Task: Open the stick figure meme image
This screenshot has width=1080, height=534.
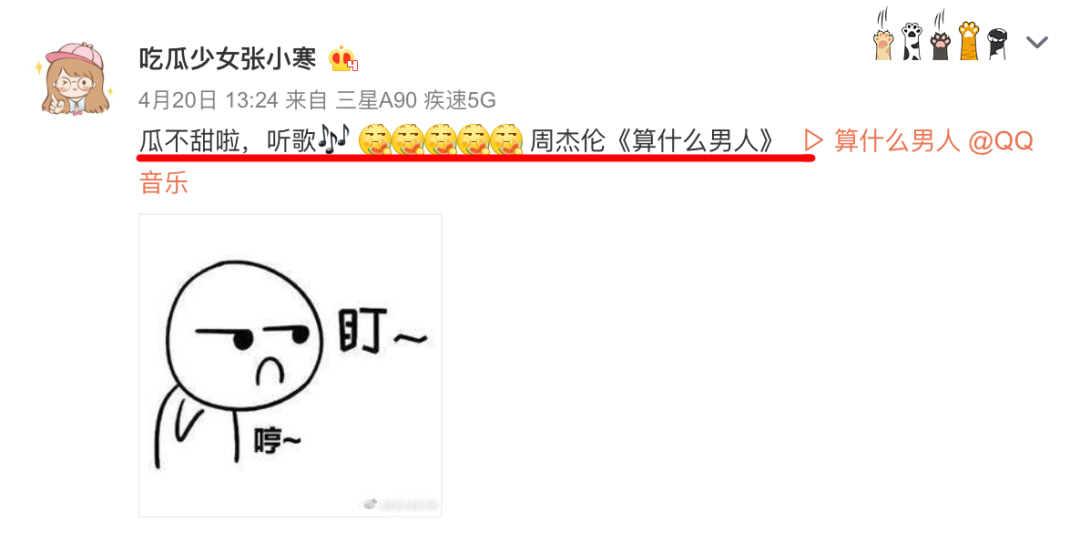Action: (290, 365)
